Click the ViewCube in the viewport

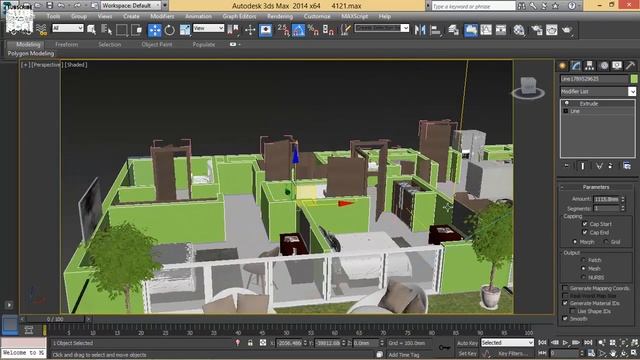[528, 88]
